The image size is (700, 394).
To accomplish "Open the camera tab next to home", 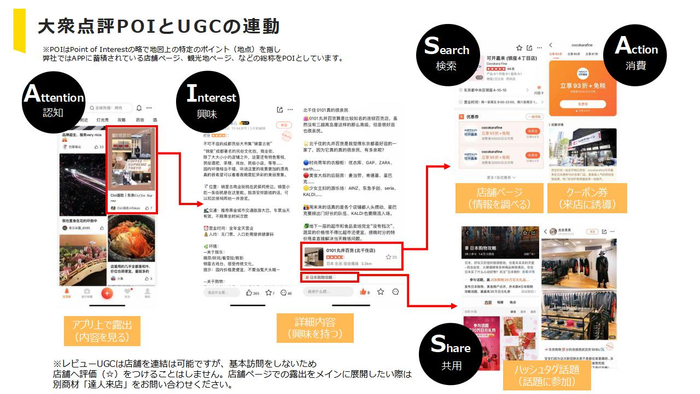I will click(87, 293).
